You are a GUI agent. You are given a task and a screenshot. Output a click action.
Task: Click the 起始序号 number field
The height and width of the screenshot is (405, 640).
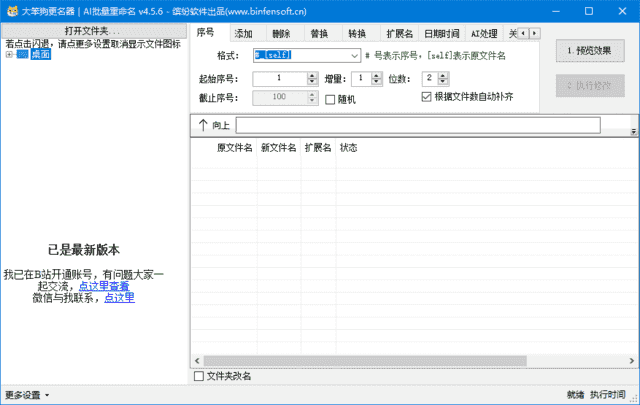tap(280, 79)
